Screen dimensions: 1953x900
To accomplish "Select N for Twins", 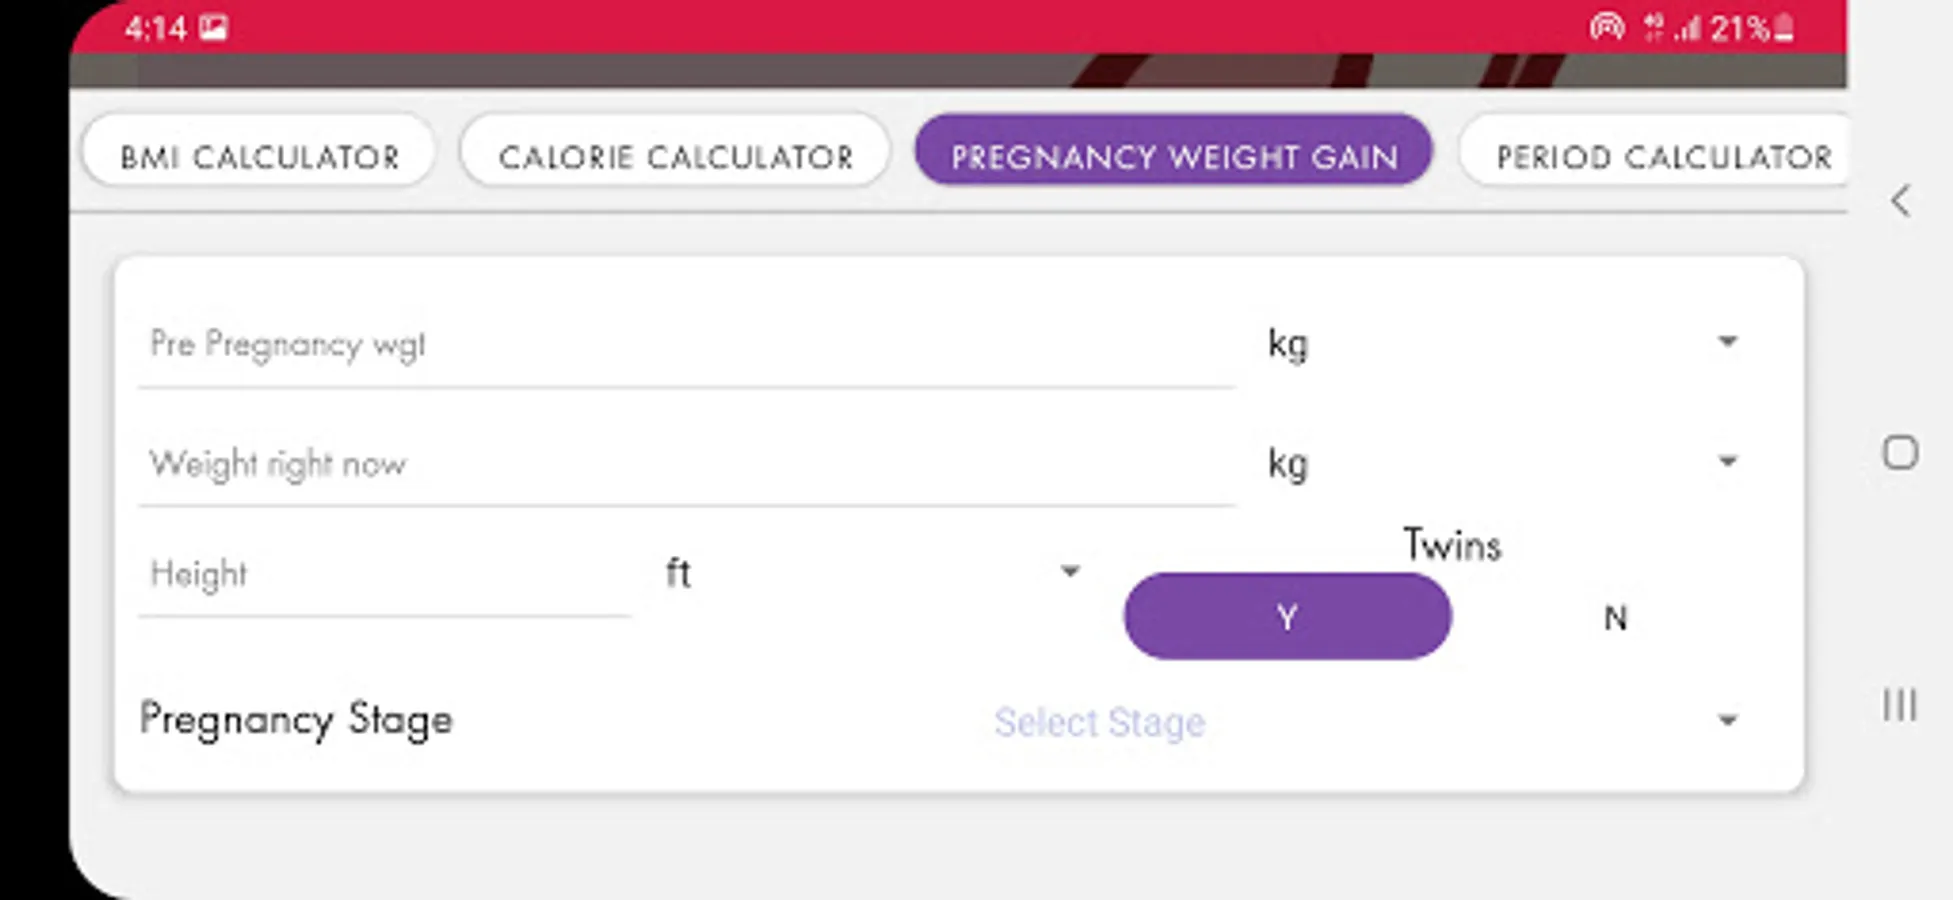I will click(x=1615, y=618).
